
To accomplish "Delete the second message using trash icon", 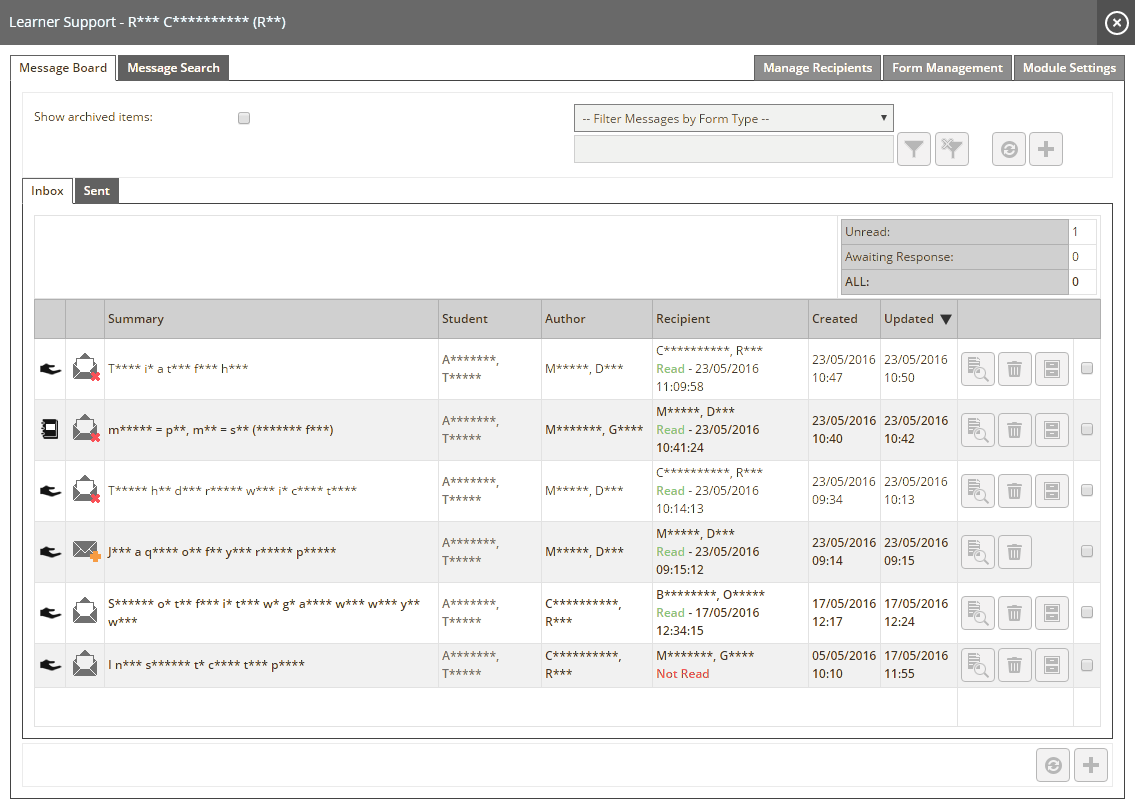I will click(x=1014, y=430).
